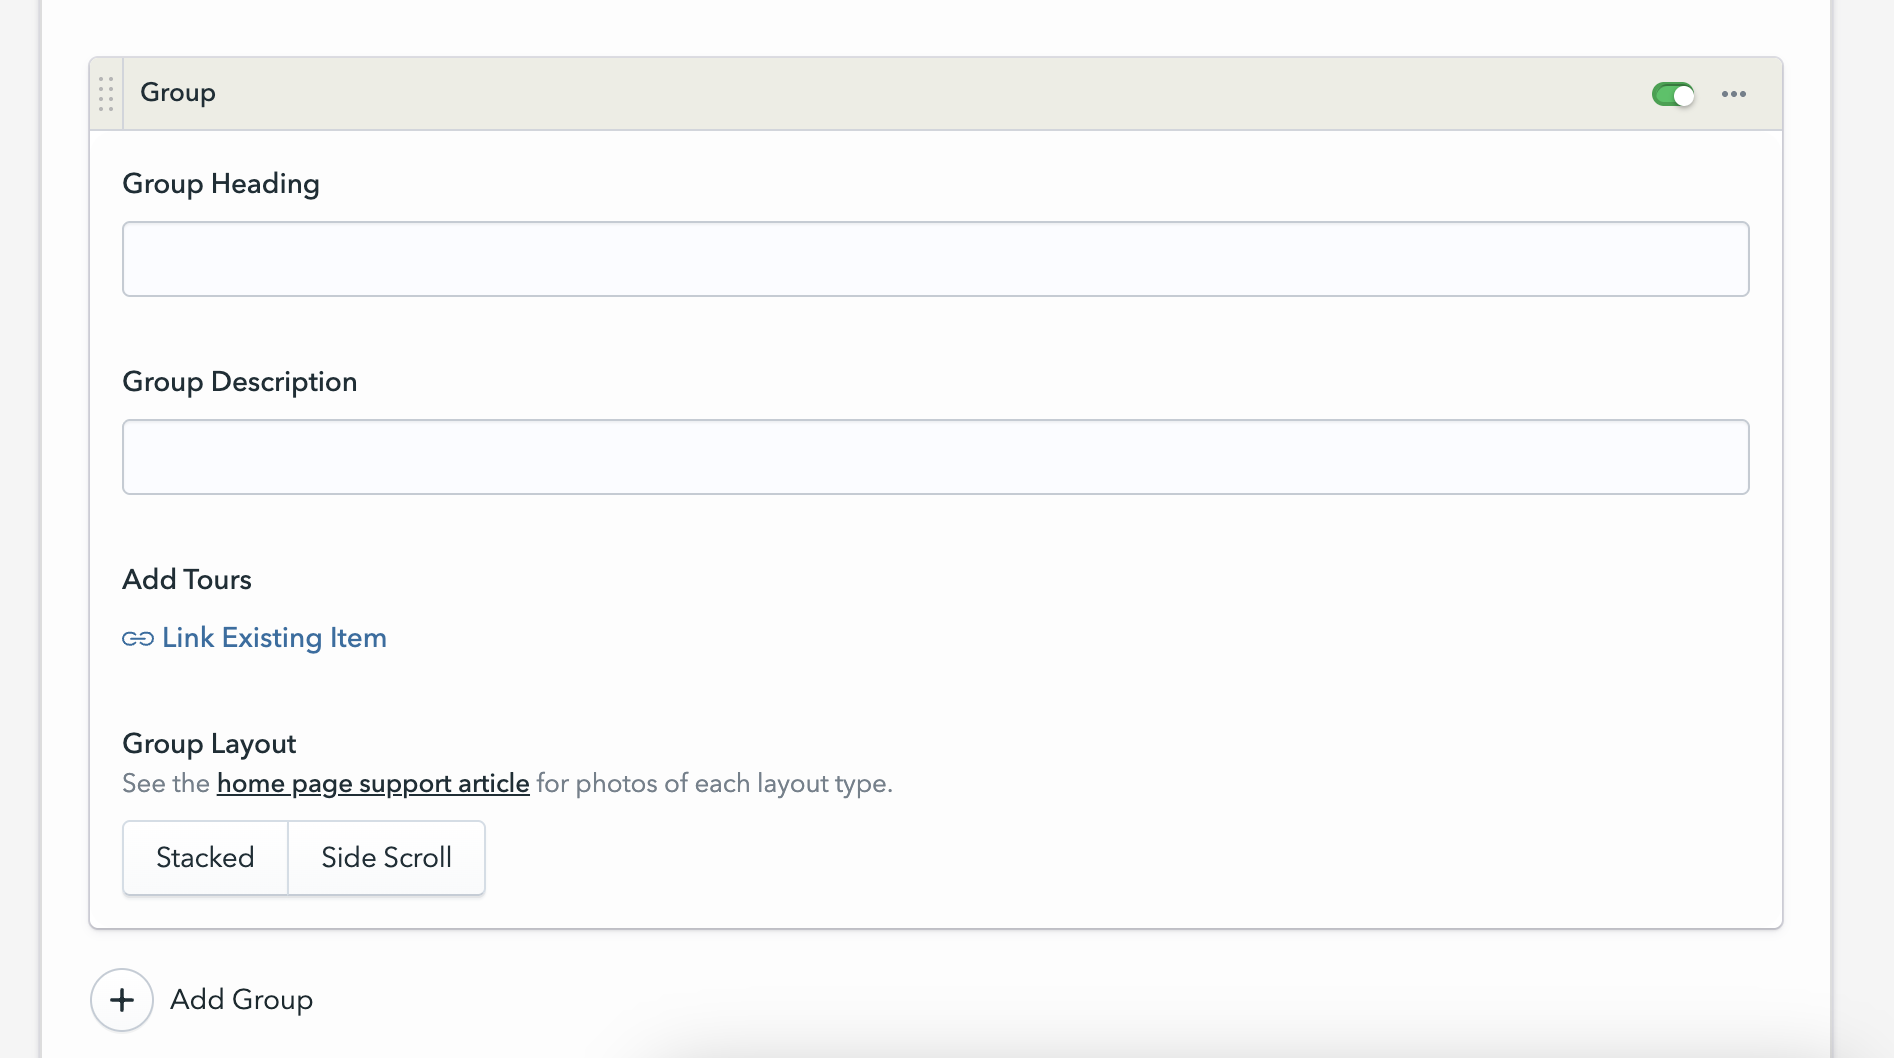Click the segmented layout control

[303, 857]
